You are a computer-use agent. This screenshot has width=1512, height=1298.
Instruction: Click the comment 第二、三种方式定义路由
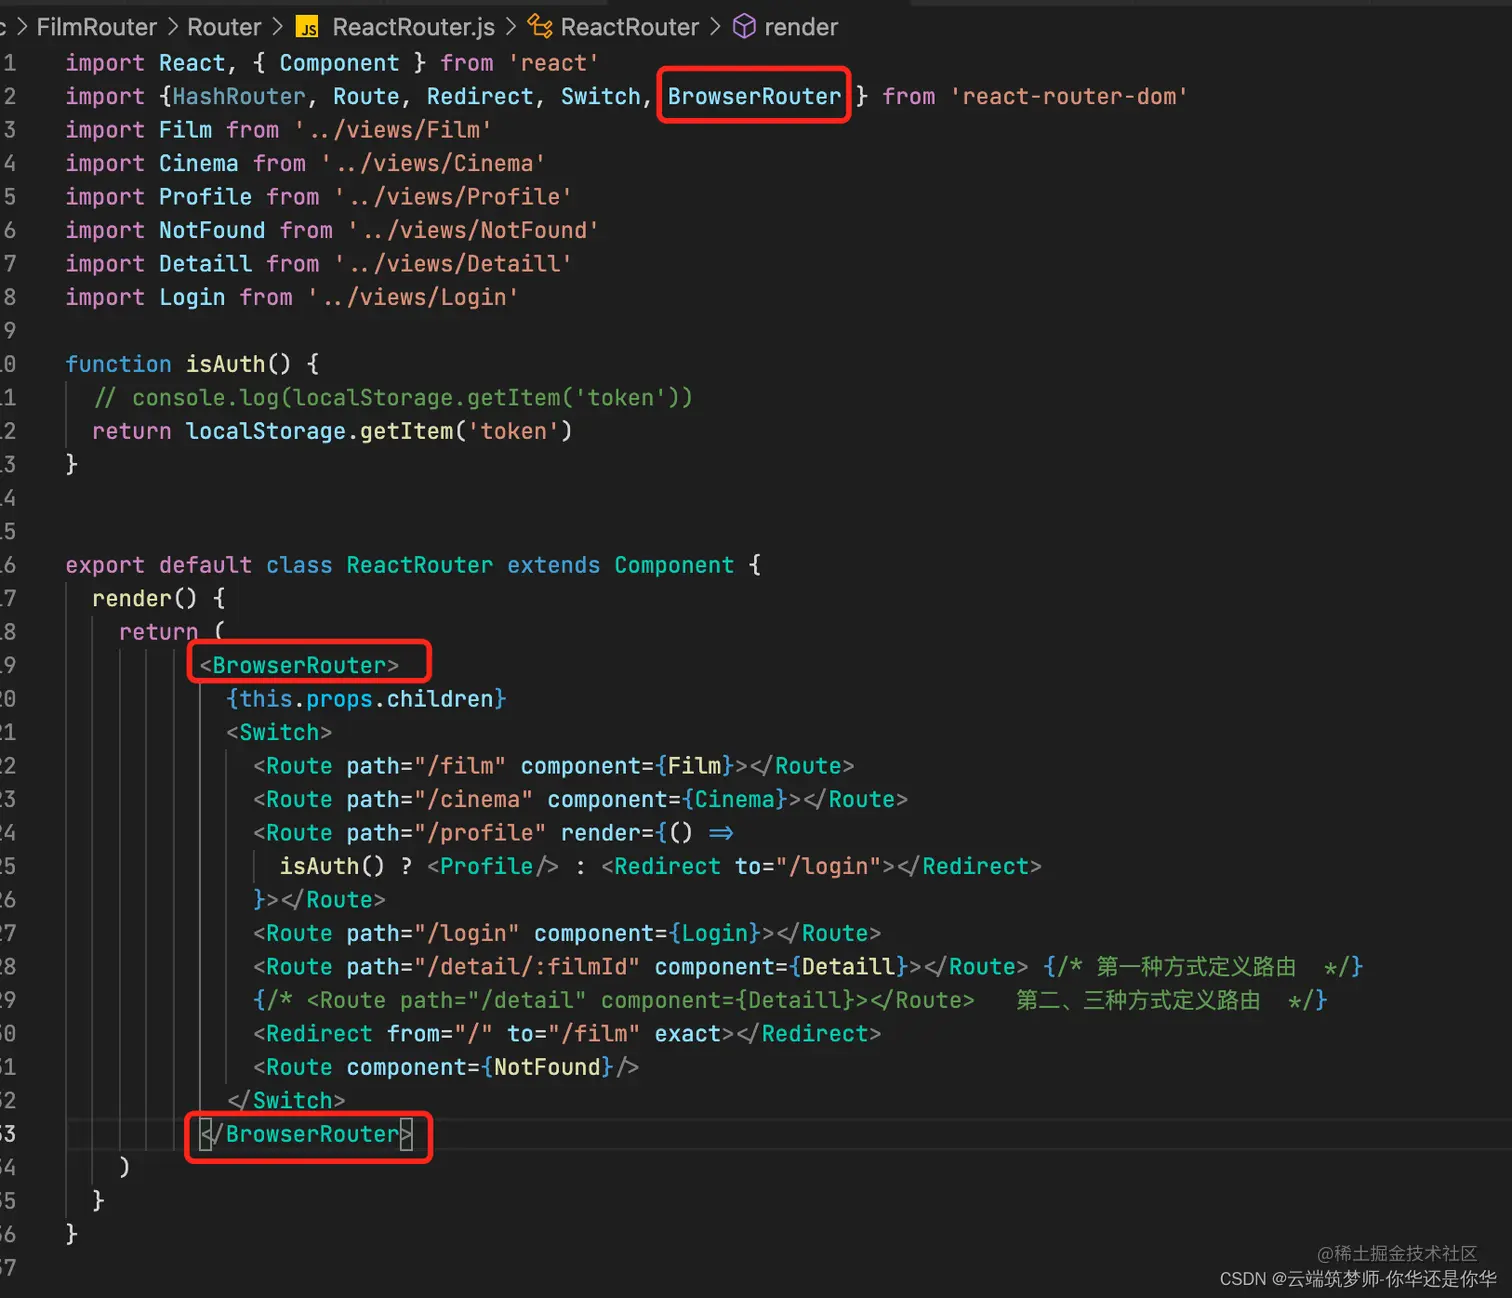point(1138,1000)
